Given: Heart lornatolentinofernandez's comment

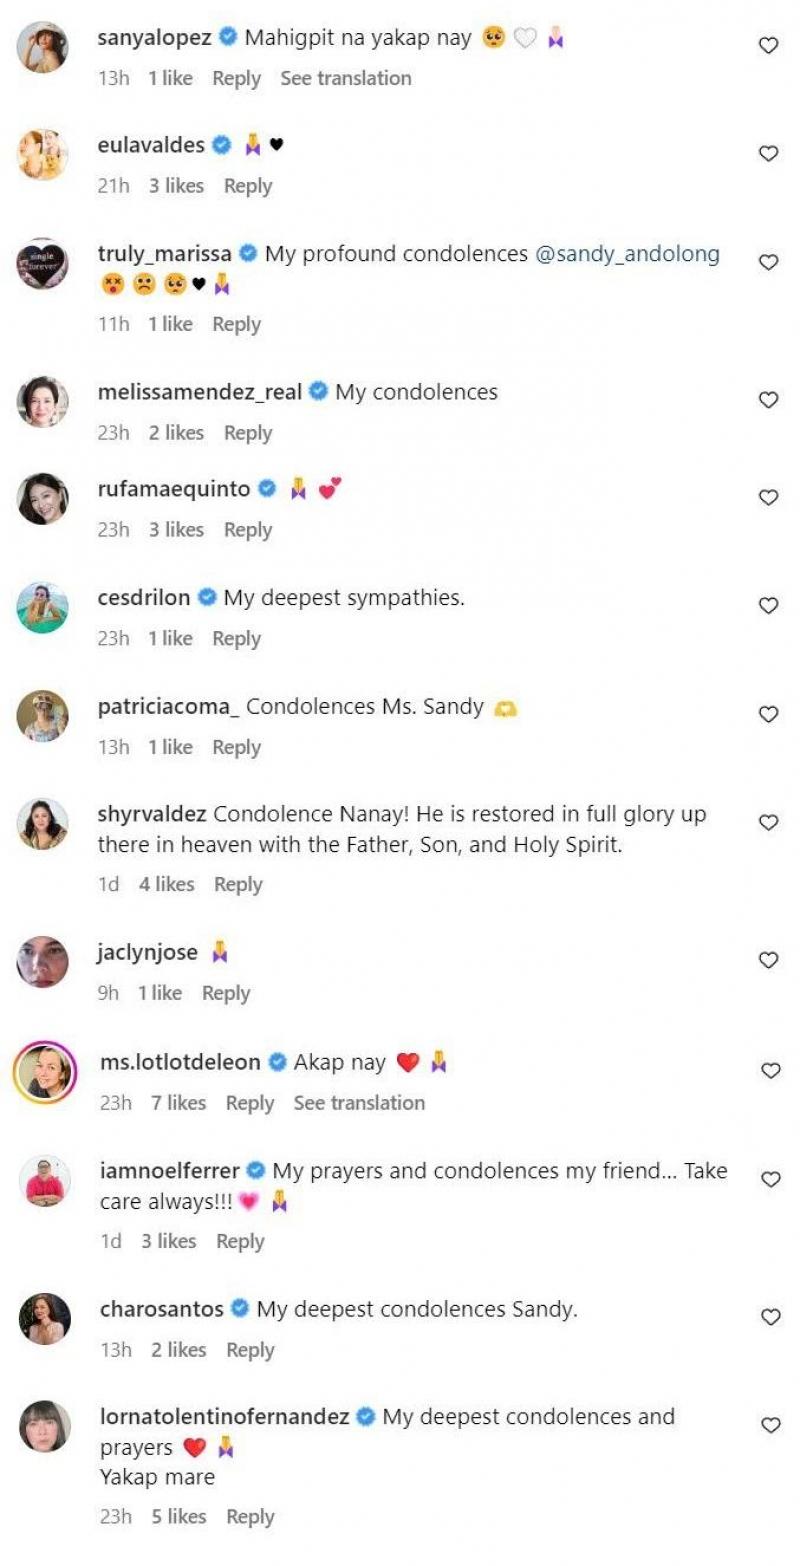Looking at the screenshot, I should click(768, 1425).
